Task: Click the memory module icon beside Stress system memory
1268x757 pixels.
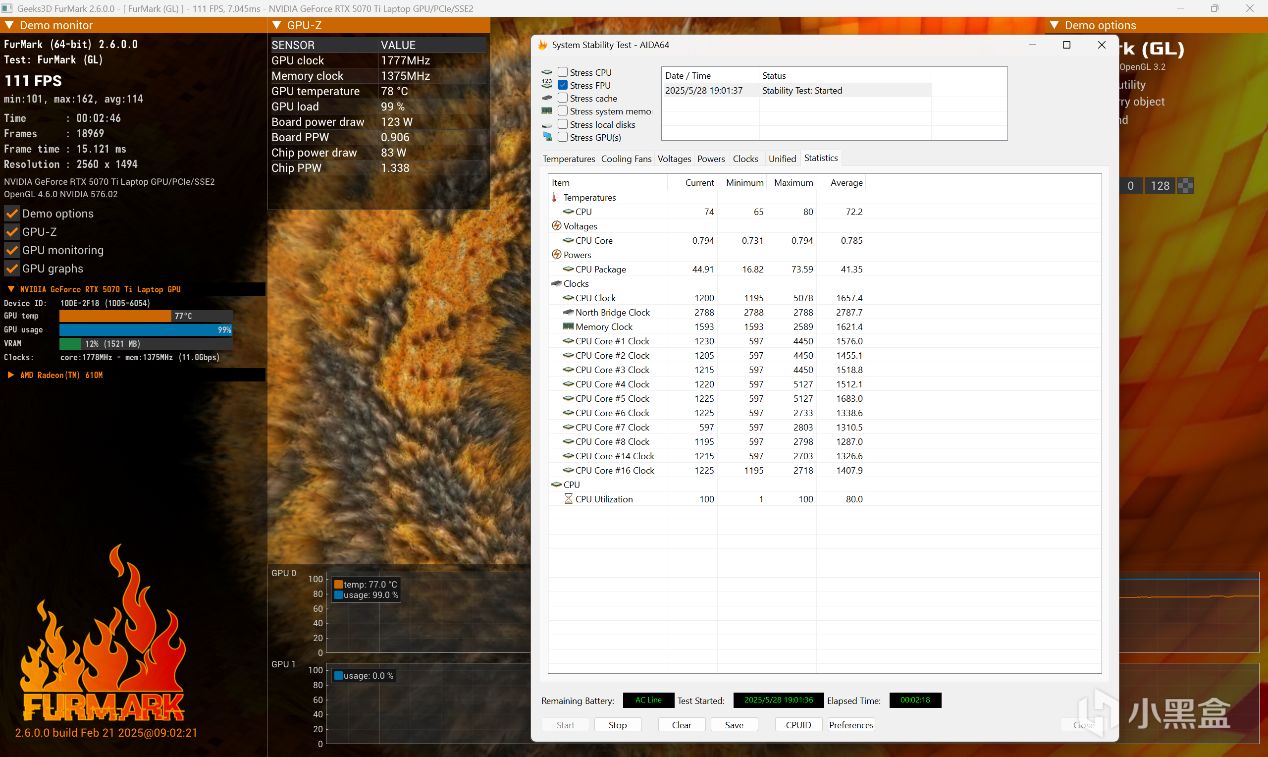Action: pos(546,111)
